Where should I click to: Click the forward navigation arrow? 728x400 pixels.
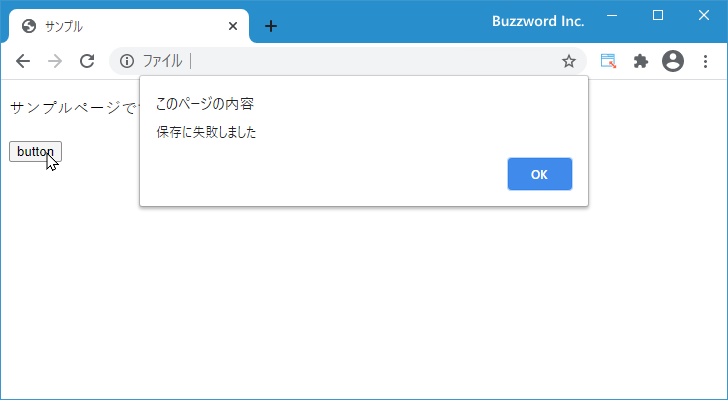coord(55,61)
